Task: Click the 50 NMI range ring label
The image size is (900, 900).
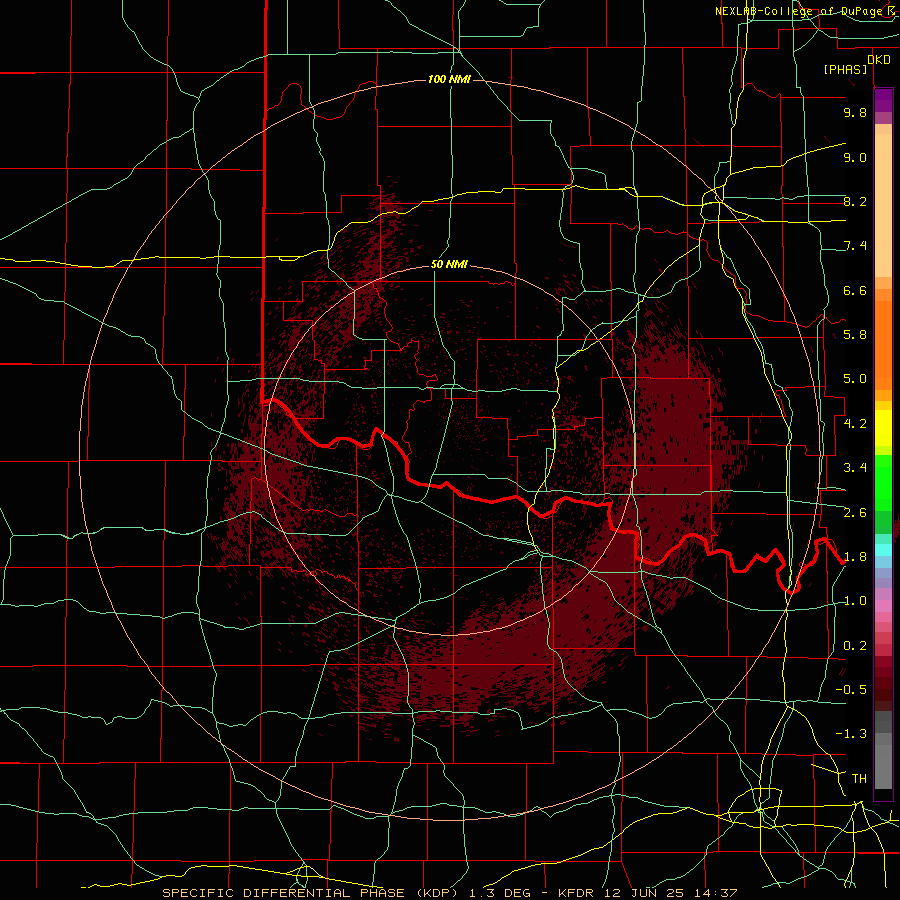Action: click(449, 264)
